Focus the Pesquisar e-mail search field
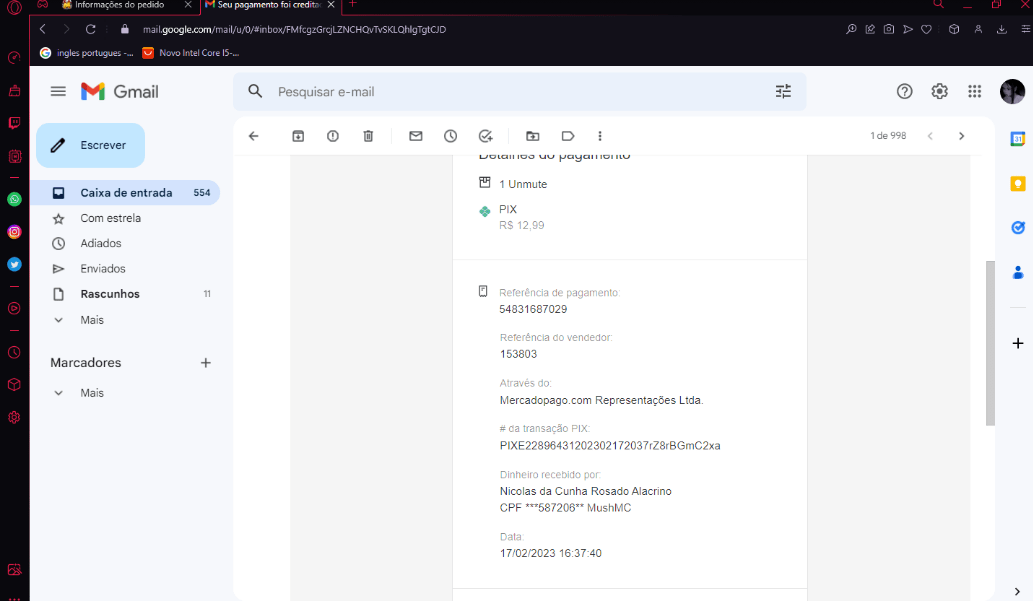Viewport: 1033px width, 601px height. 520,92
